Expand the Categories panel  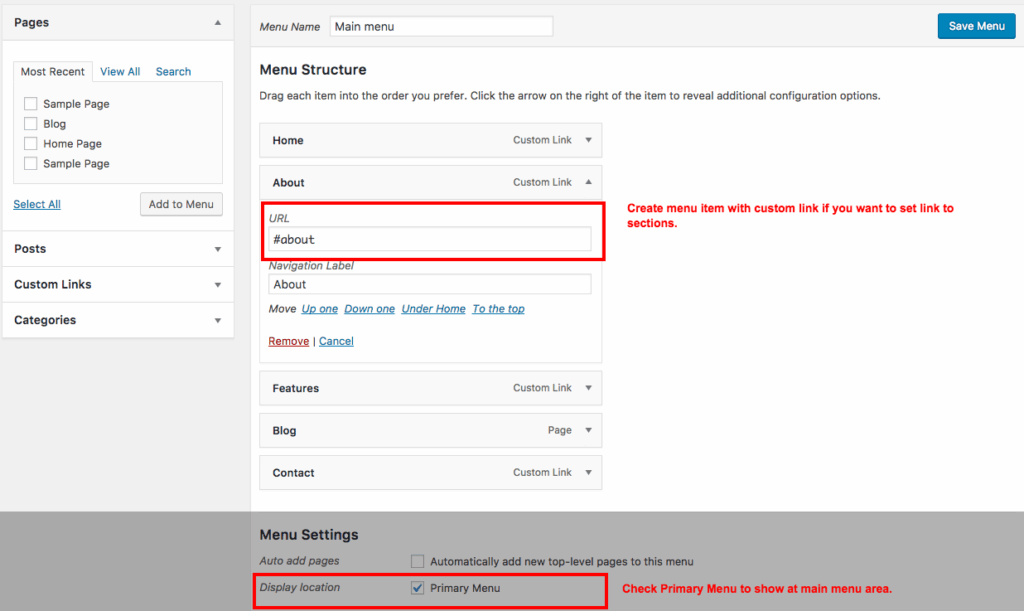coord(118,320)
